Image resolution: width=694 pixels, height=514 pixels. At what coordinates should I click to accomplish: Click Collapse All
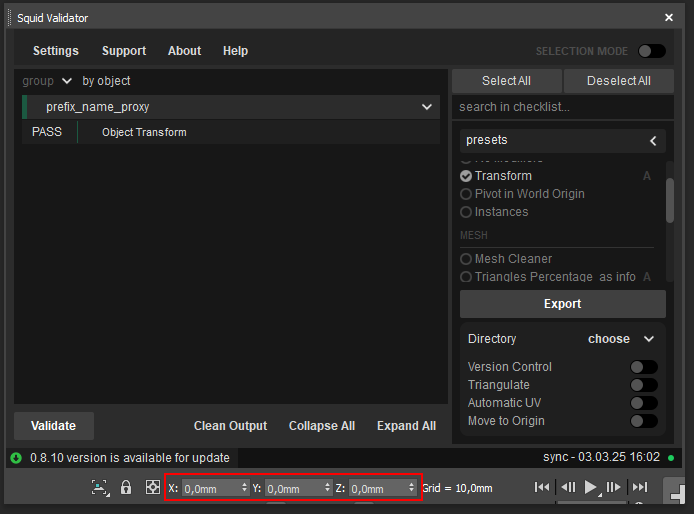click(x=322, y=426)
